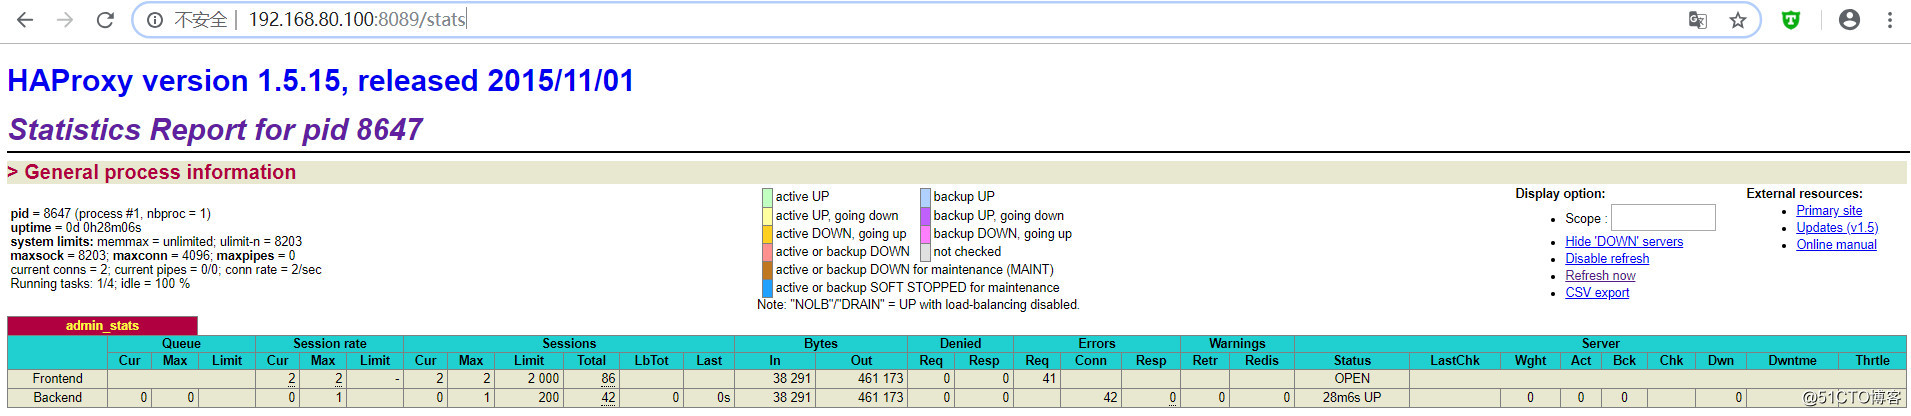Click the Redis column header
Viewport: 1911px width, 416px height.
1261,361
